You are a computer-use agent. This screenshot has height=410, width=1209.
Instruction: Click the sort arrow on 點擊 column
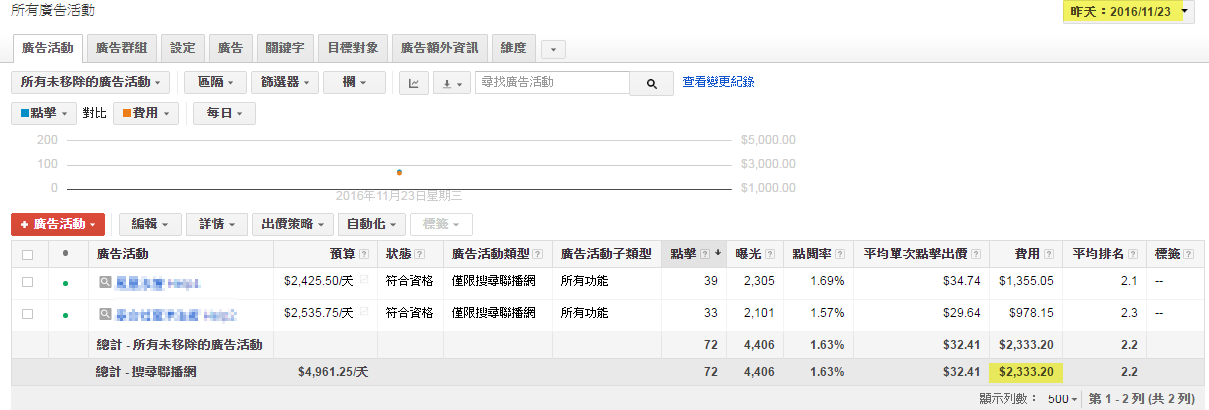[718, 254]
